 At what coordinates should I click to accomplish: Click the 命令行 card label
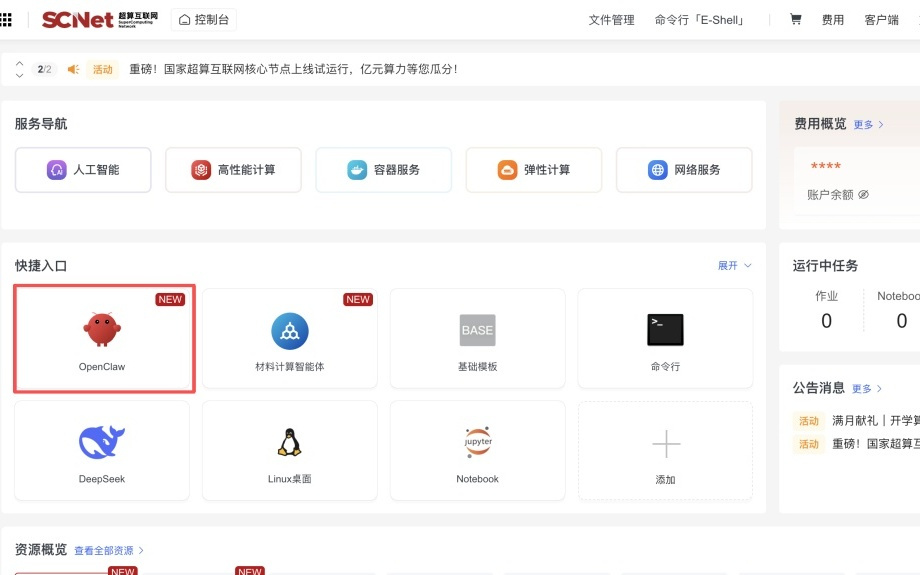665,367
